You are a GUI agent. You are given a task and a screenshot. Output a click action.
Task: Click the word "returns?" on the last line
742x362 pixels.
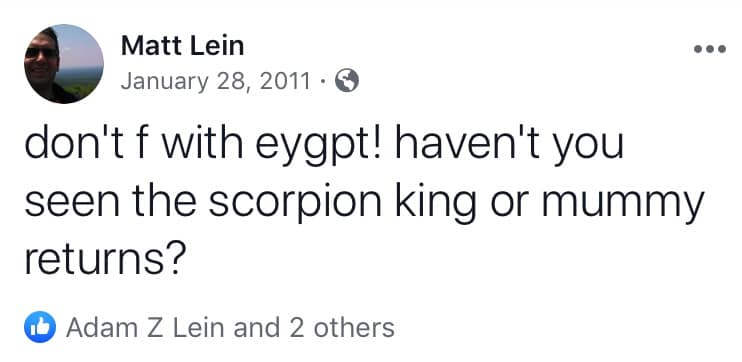tap(103, 259)
